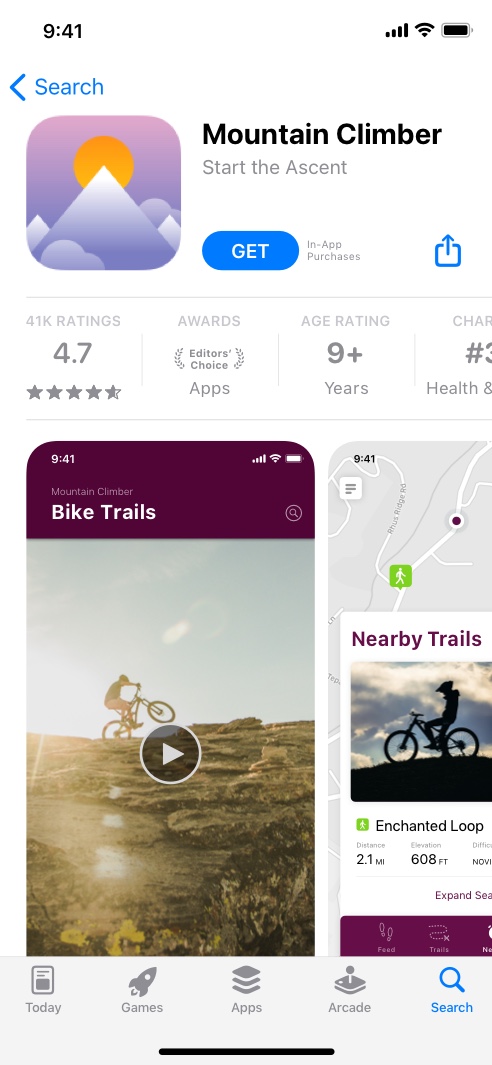Image resolution: width=492 pixels, height=1065 pixels.
Task: Play the Bike Trails preview video
Action: click(171, 754)
